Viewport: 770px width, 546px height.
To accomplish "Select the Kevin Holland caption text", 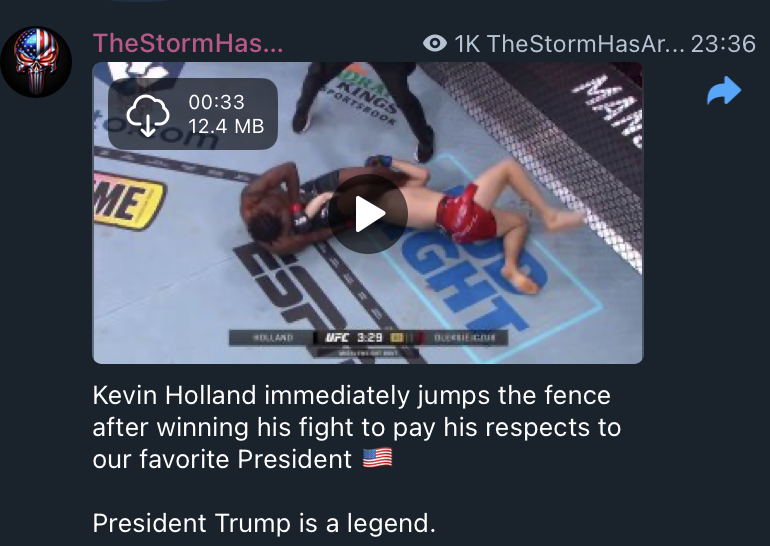I will [x=357, y=427].
